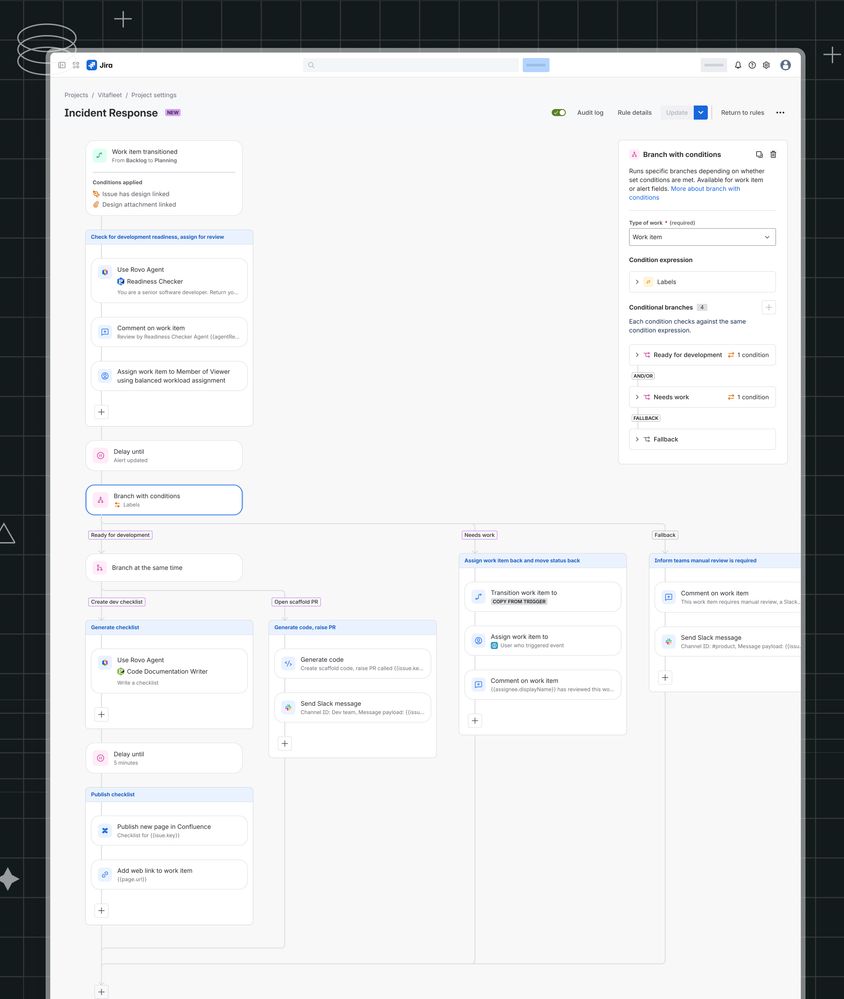The height and width of the screenshot is (999, 844).
Task: Click the Open scaffold PR label
Action: 296,601
